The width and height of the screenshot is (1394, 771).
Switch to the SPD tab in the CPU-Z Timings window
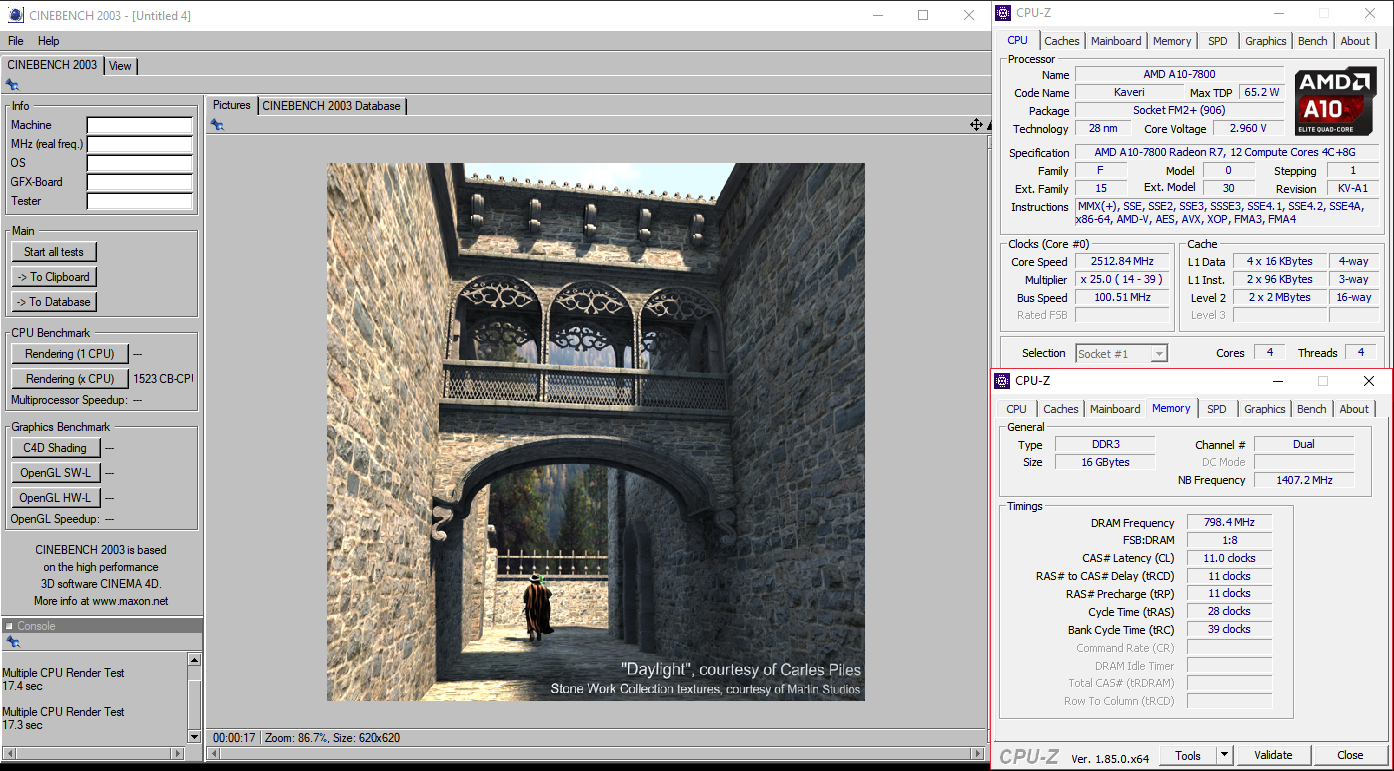[1217, 409]
